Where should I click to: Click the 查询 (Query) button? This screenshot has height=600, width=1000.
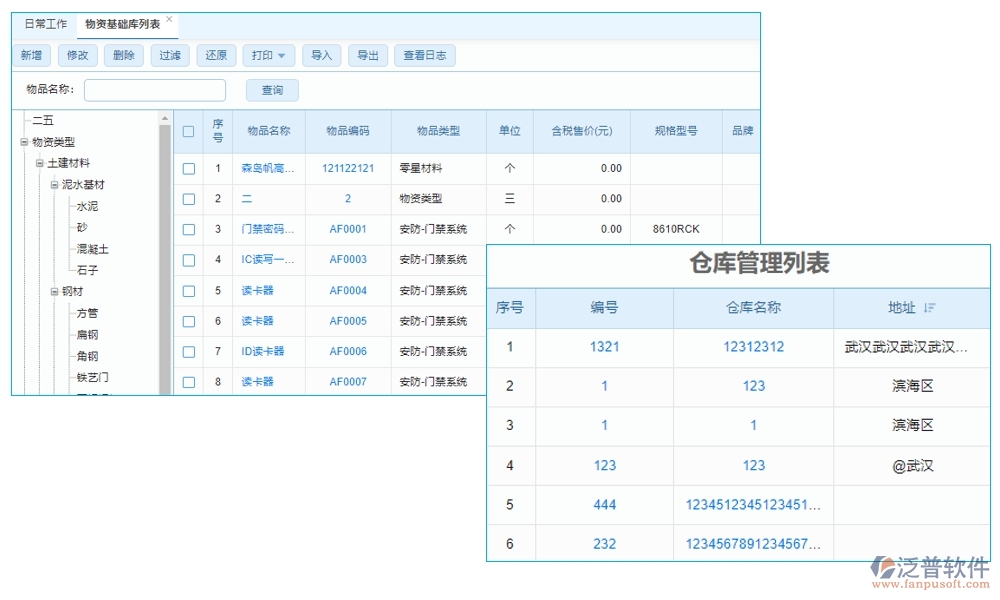271,90
